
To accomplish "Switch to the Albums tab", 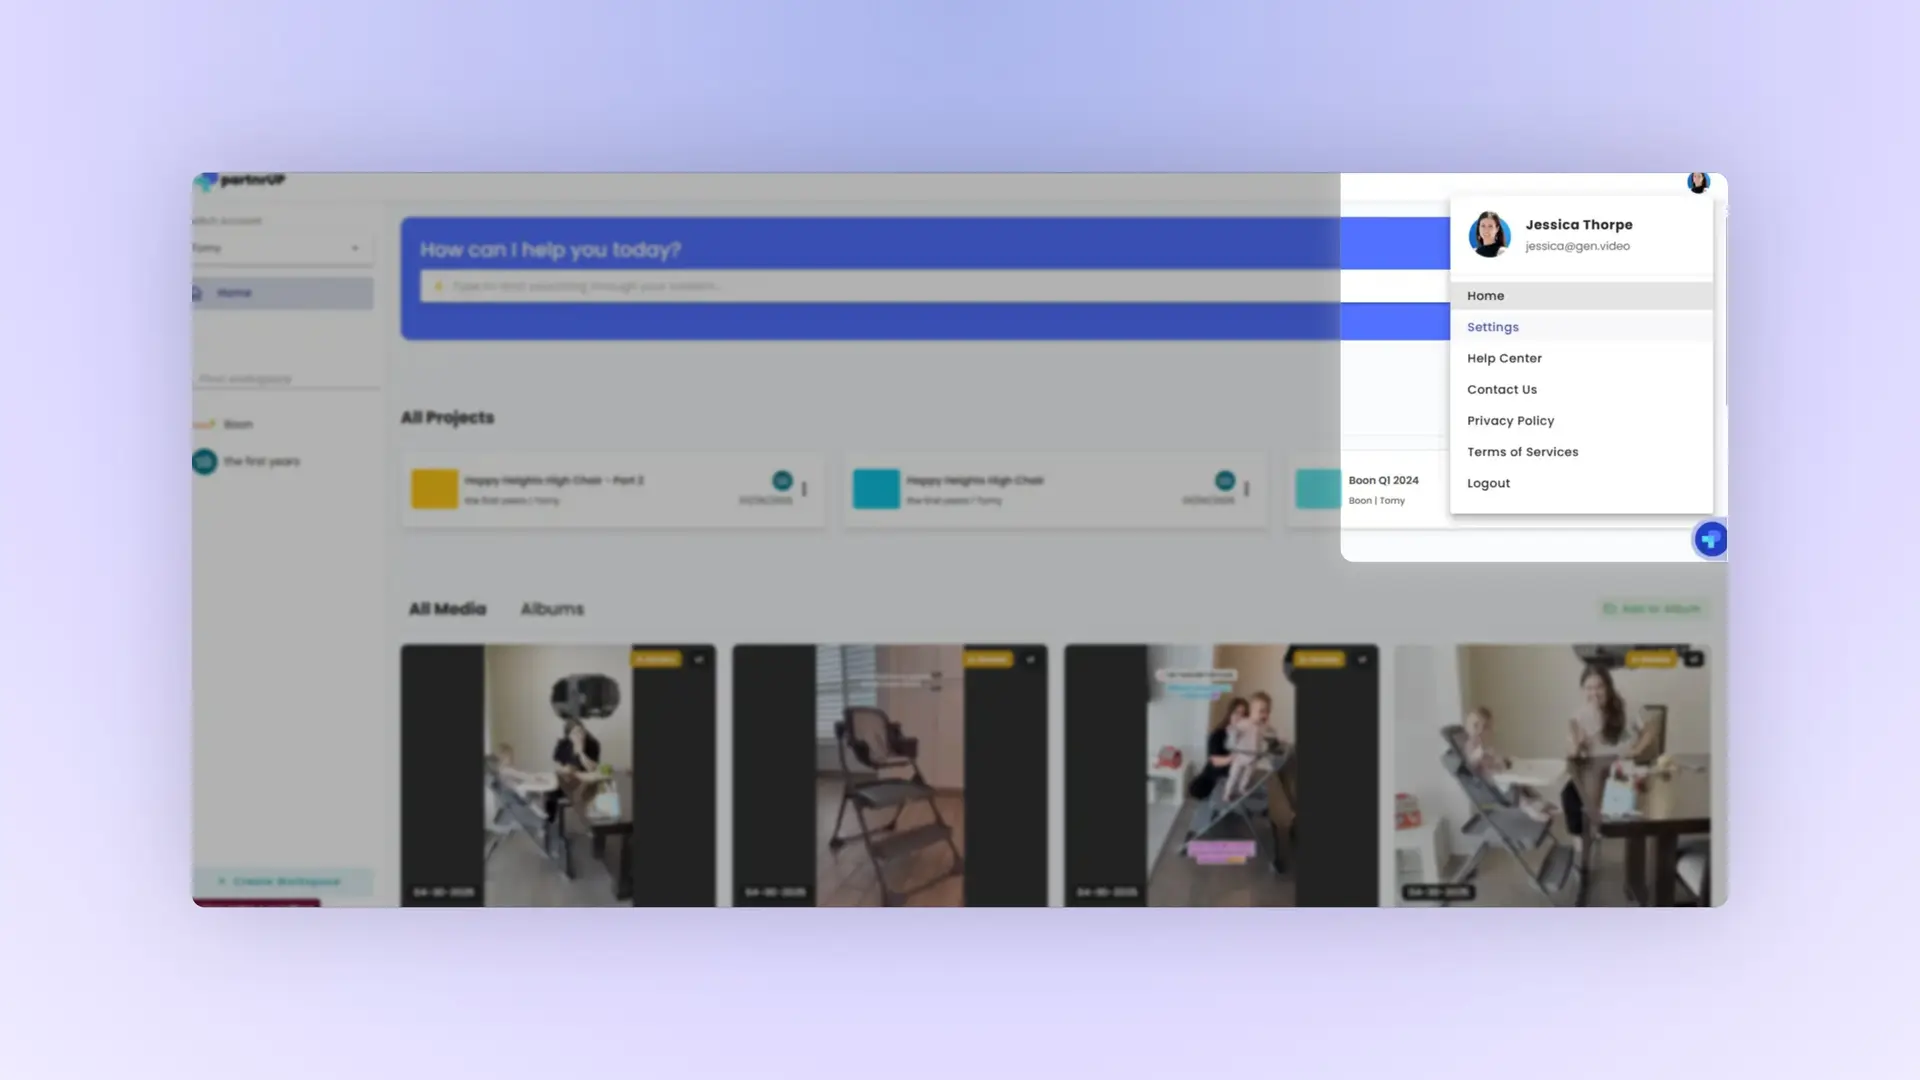I will point(551,608).
